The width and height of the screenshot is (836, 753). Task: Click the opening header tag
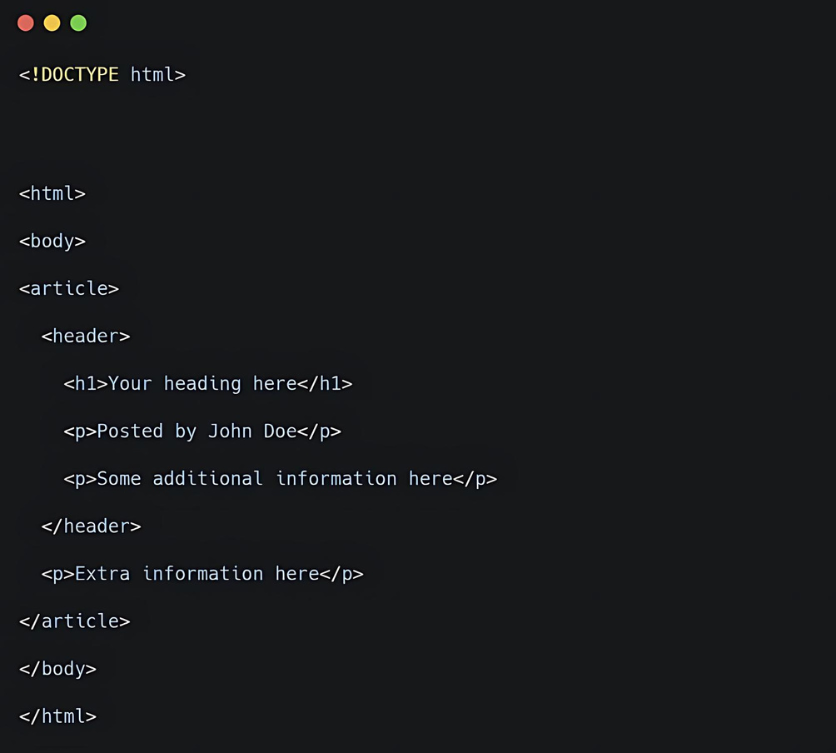pyautogui.click(x=86, y=336)
